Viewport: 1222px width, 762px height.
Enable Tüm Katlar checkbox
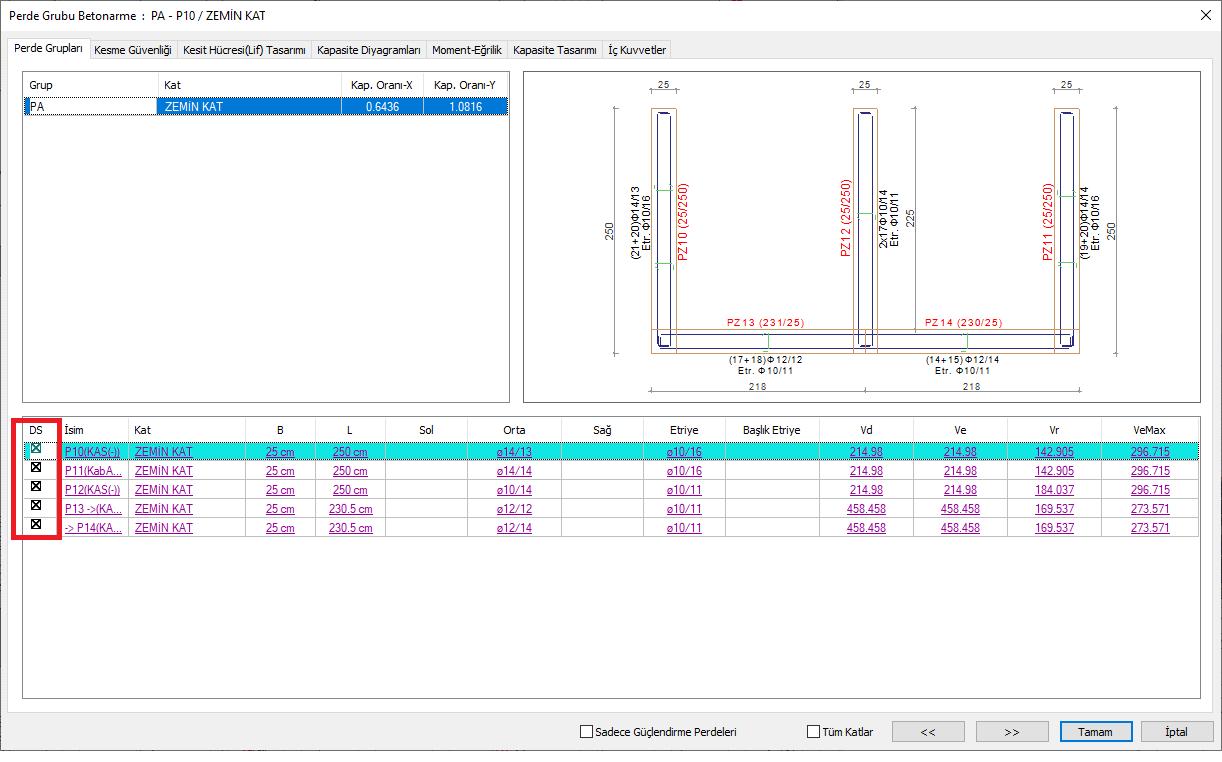tap(814, 732)
